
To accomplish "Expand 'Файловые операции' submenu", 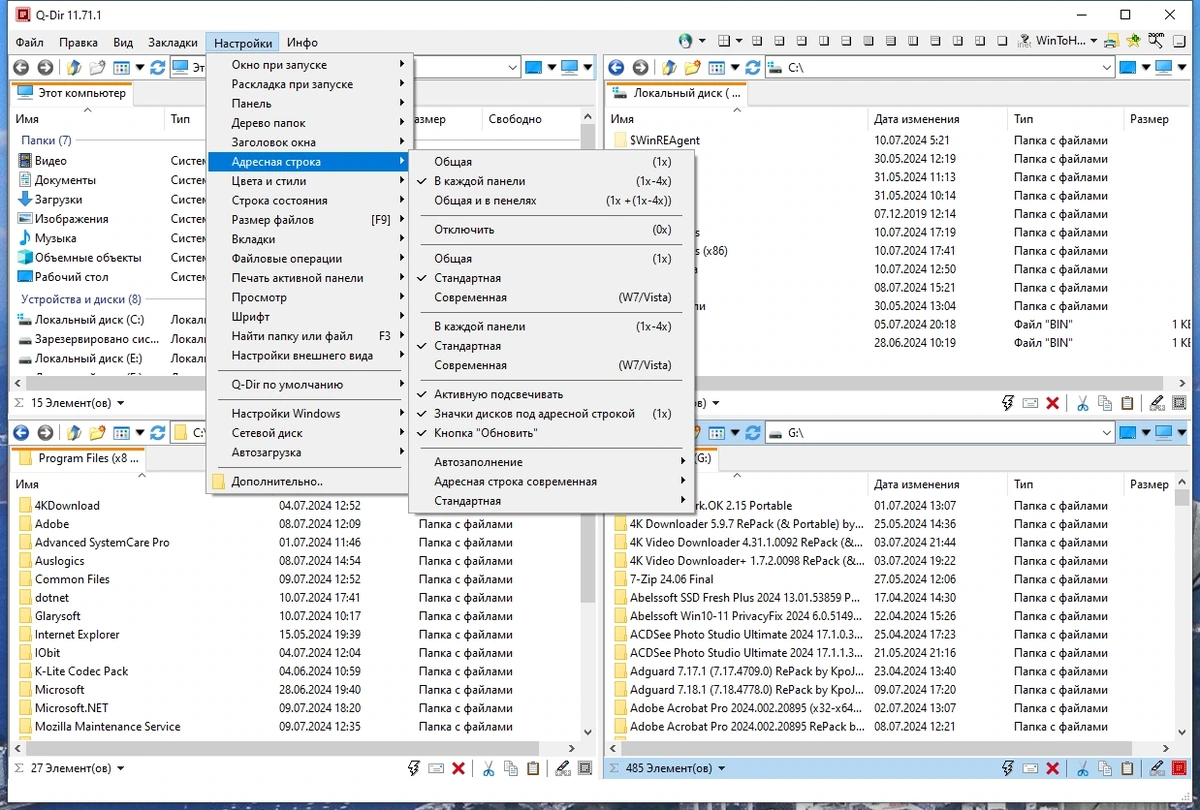I will tap(308, 258).
